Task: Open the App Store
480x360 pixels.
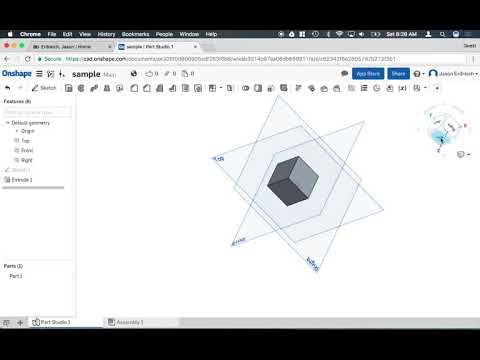Action: coord(368,74)
